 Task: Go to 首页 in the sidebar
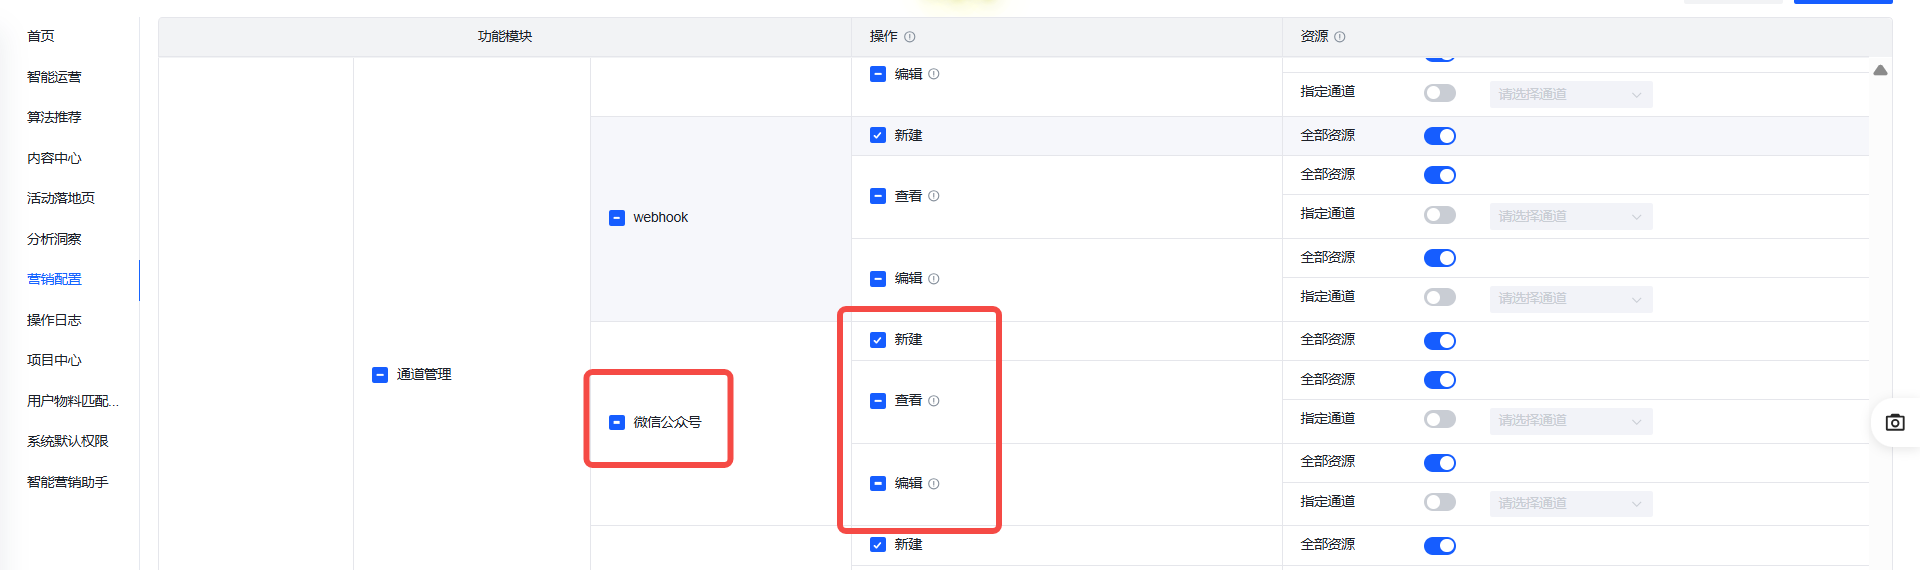41,36
